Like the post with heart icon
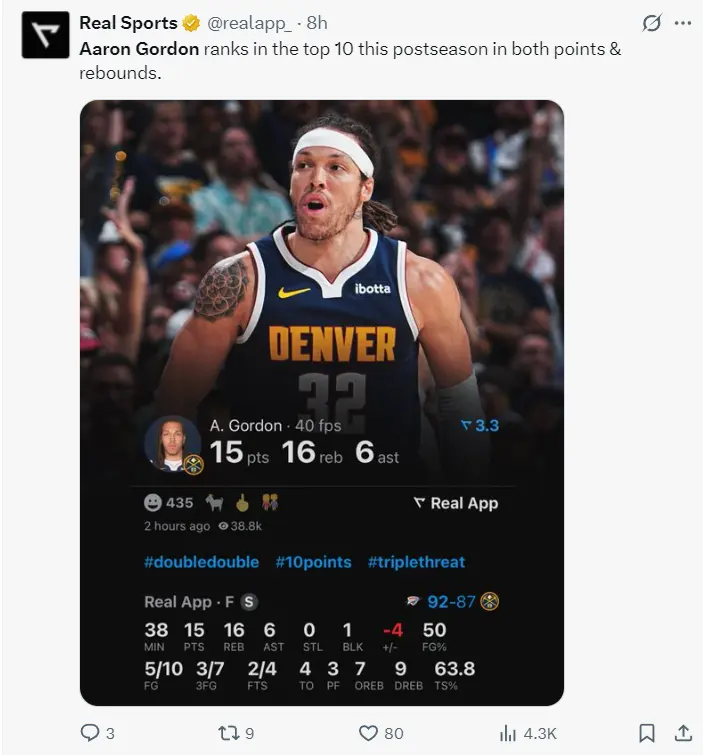703x755 pixels. [368, 733]
